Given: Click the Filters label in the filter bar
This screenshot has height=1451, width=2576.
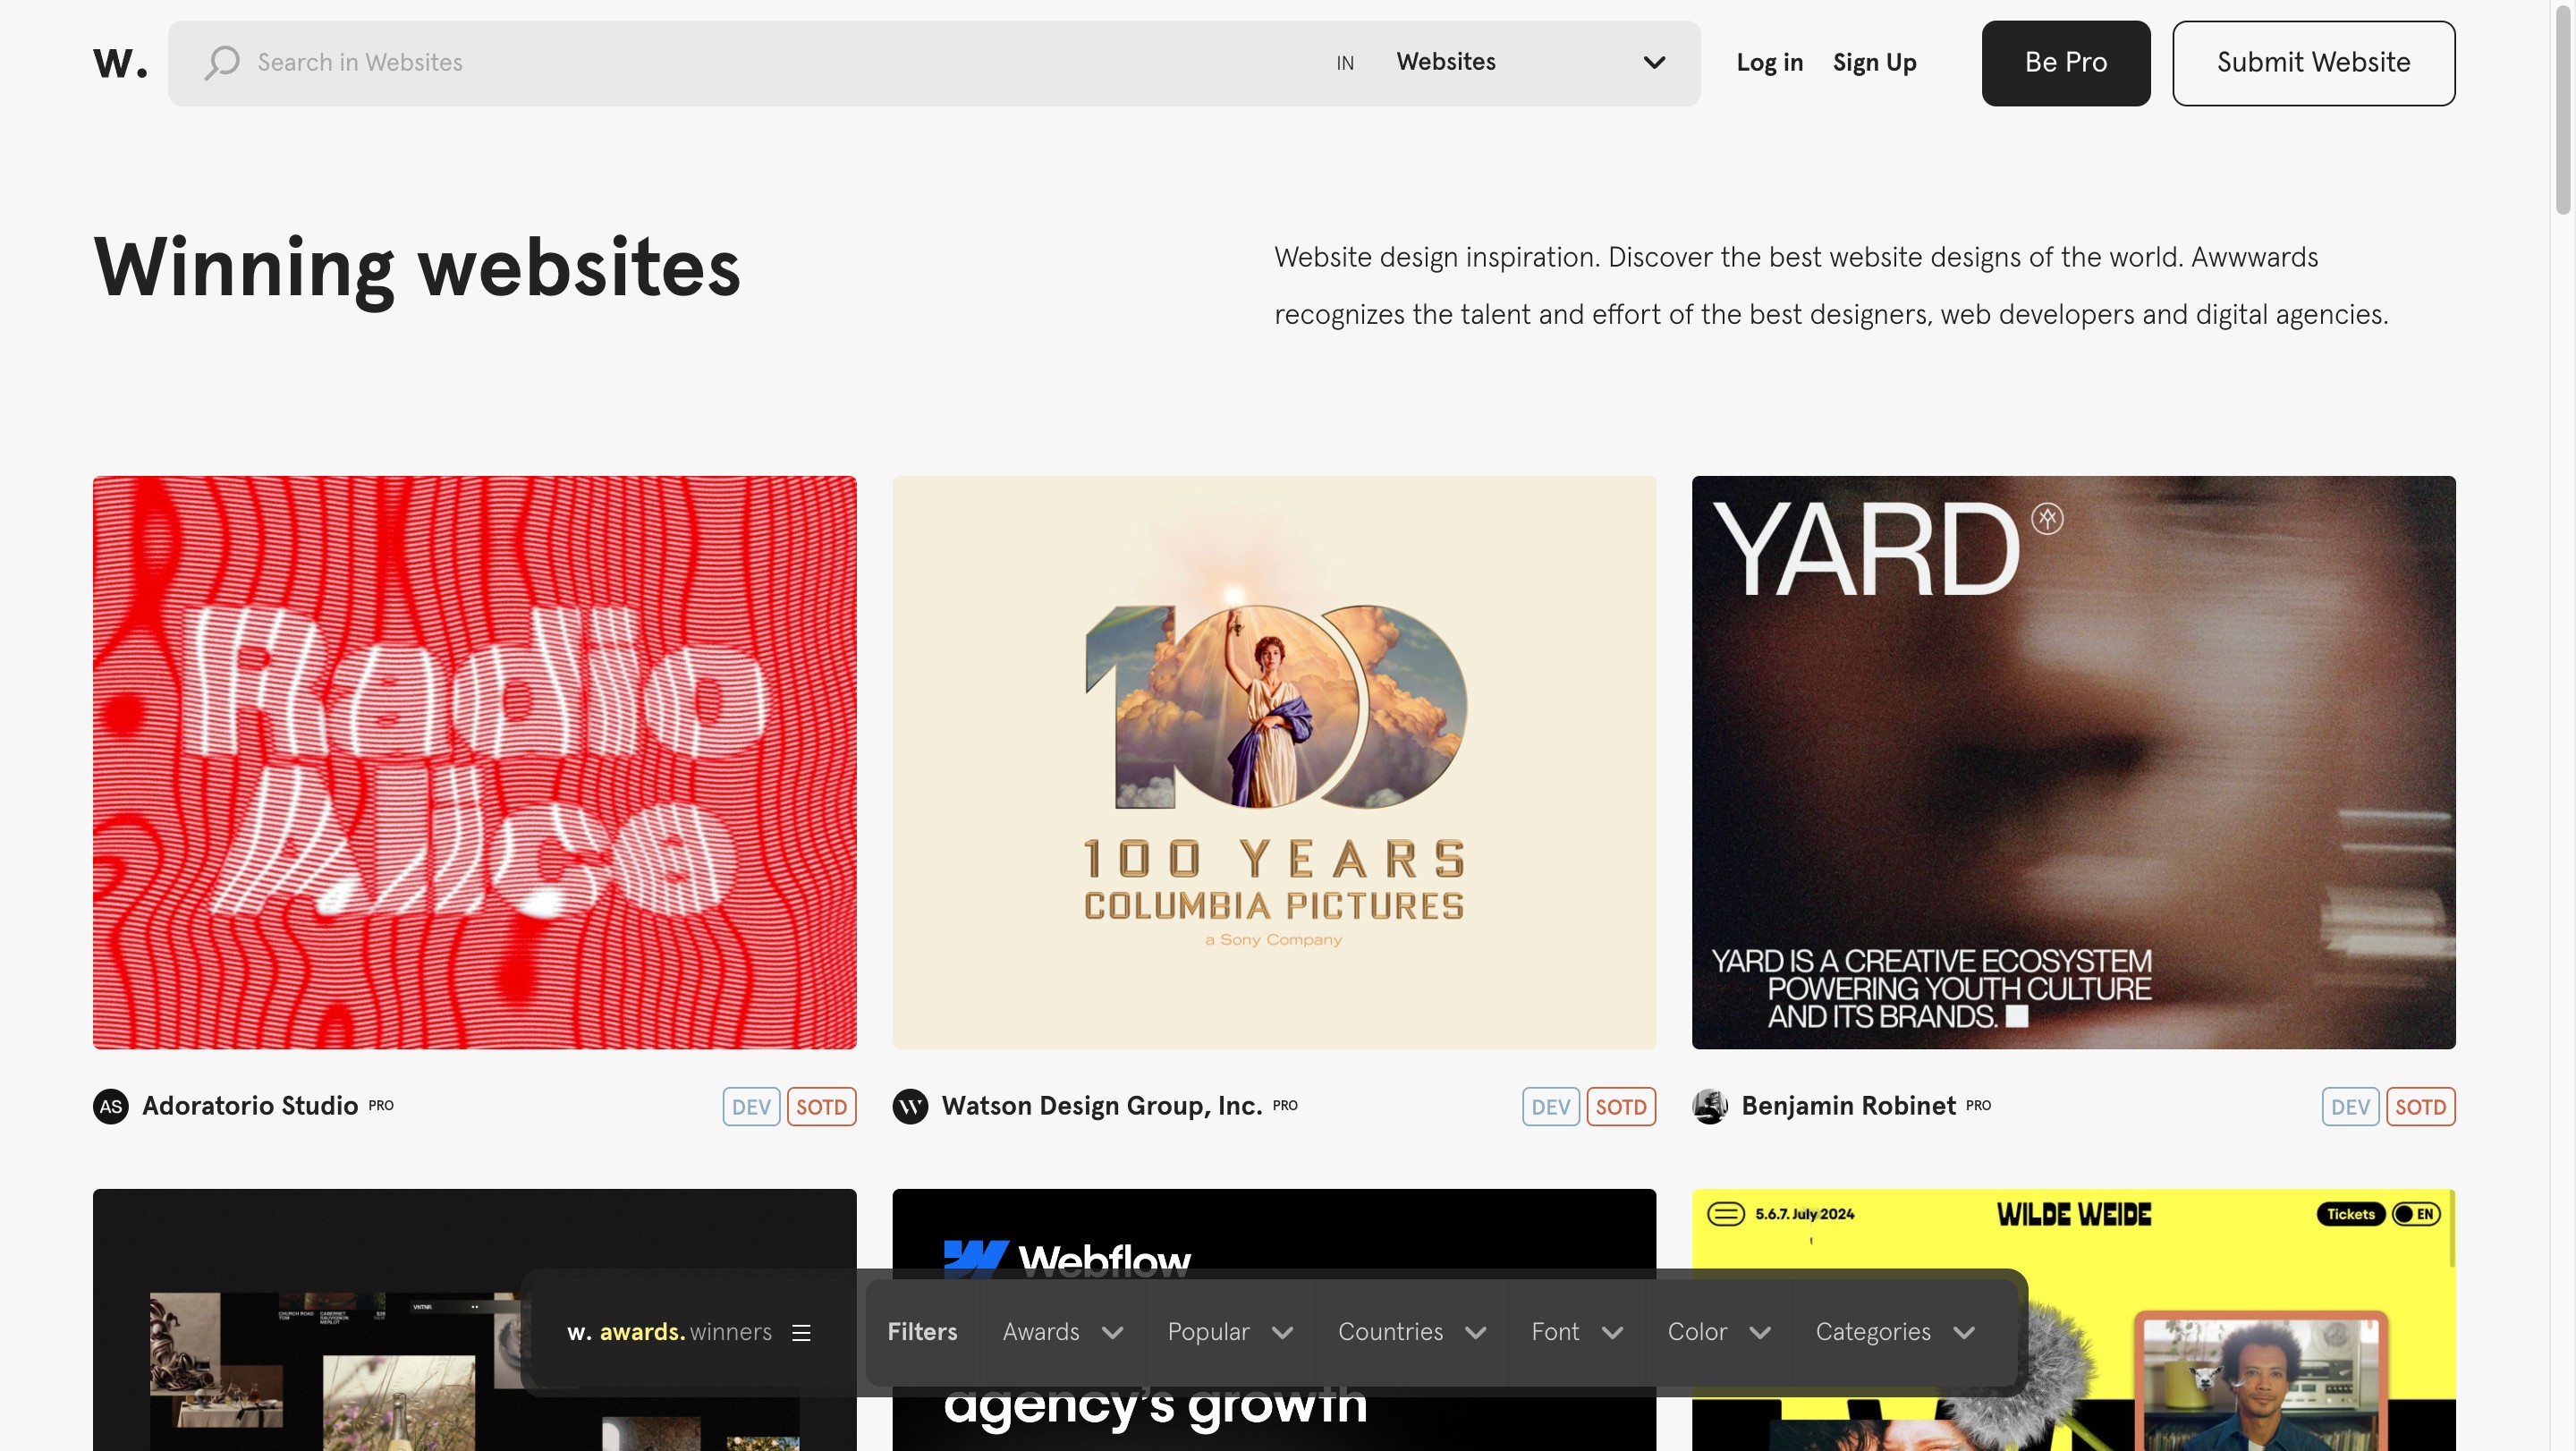Looking at the screenshot, I should (922, 1333).
